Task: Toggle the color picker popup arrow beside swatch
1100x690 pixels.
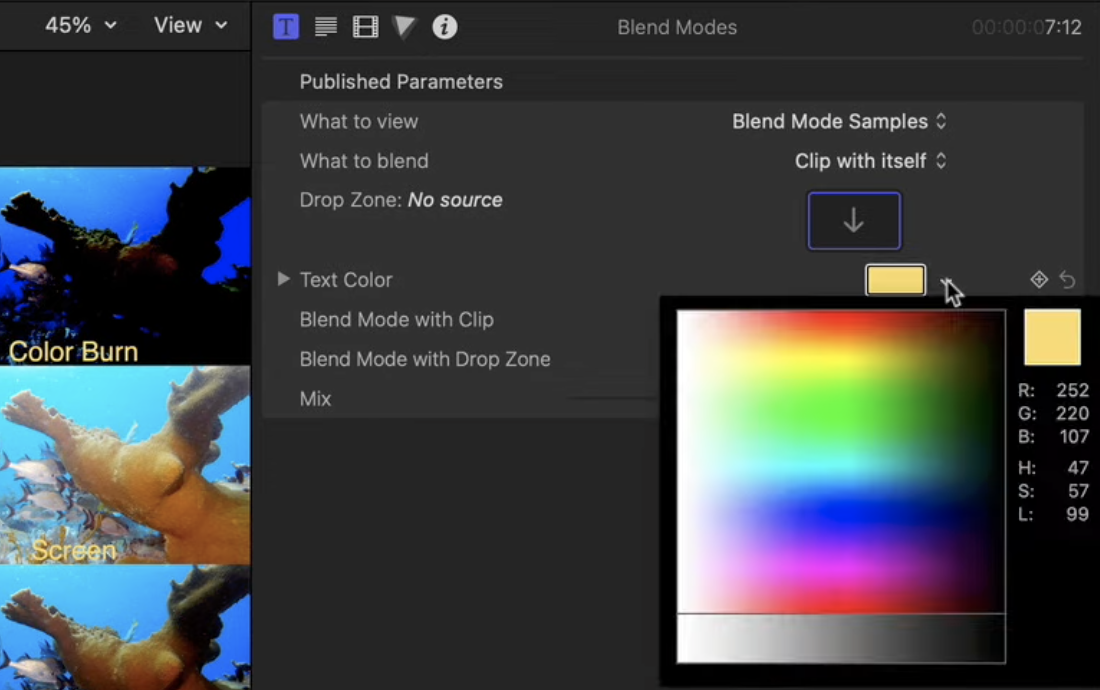Action: tap(946, 280)
